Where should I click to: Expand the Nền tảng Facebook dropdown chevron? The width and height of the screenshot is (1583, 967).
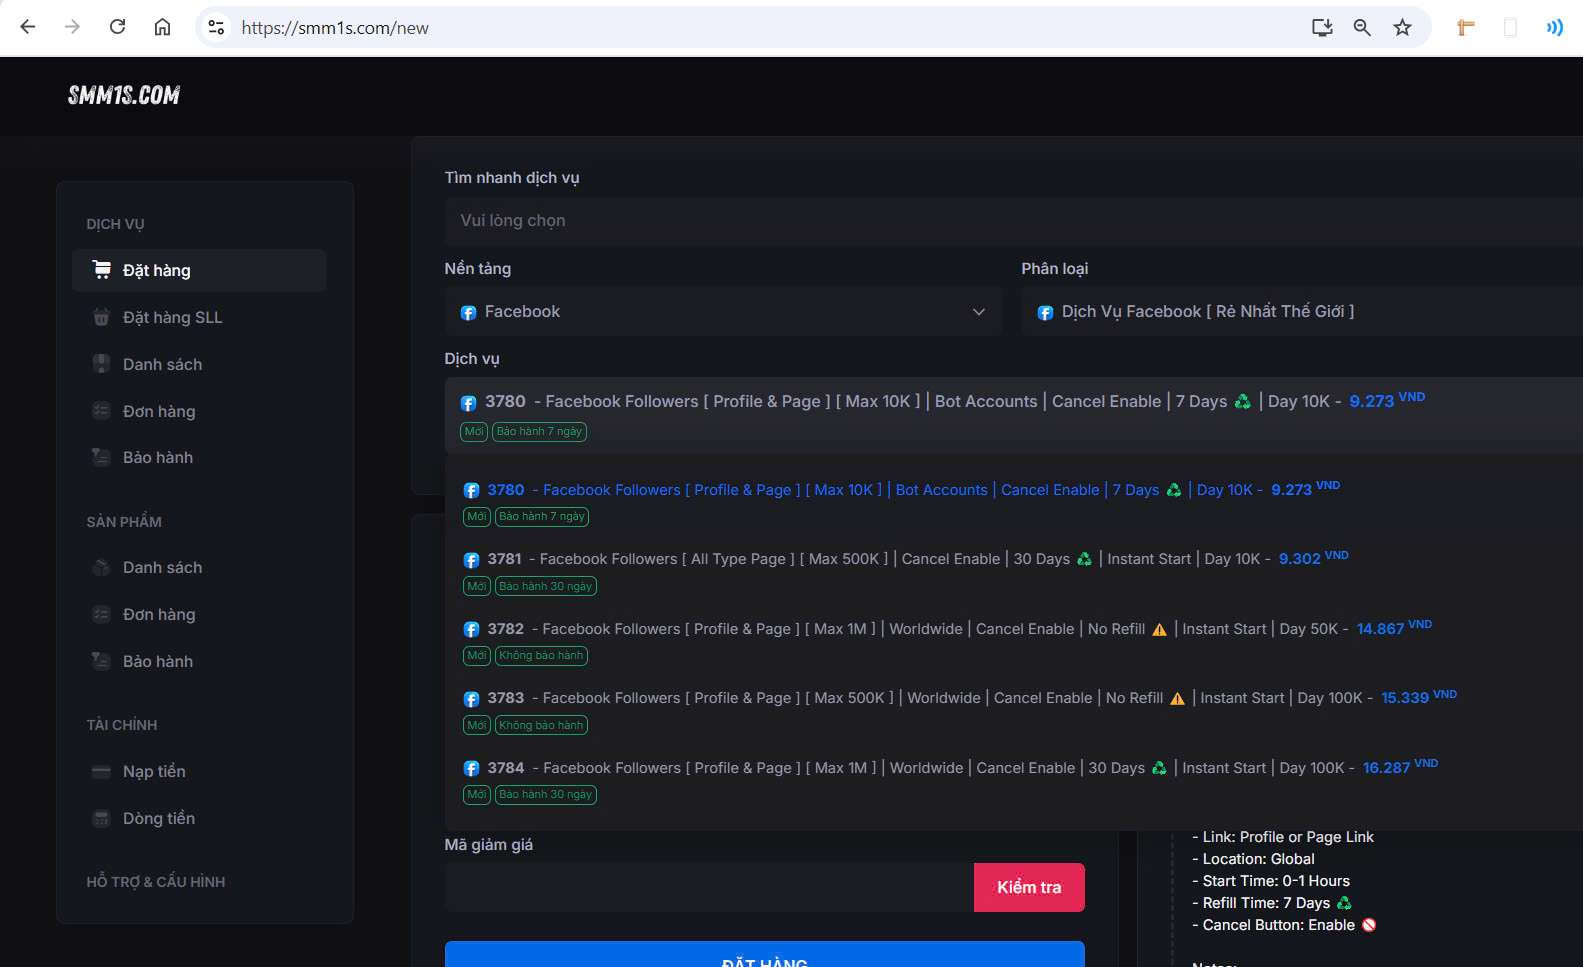pyautogui.click(x=979, y=312)
